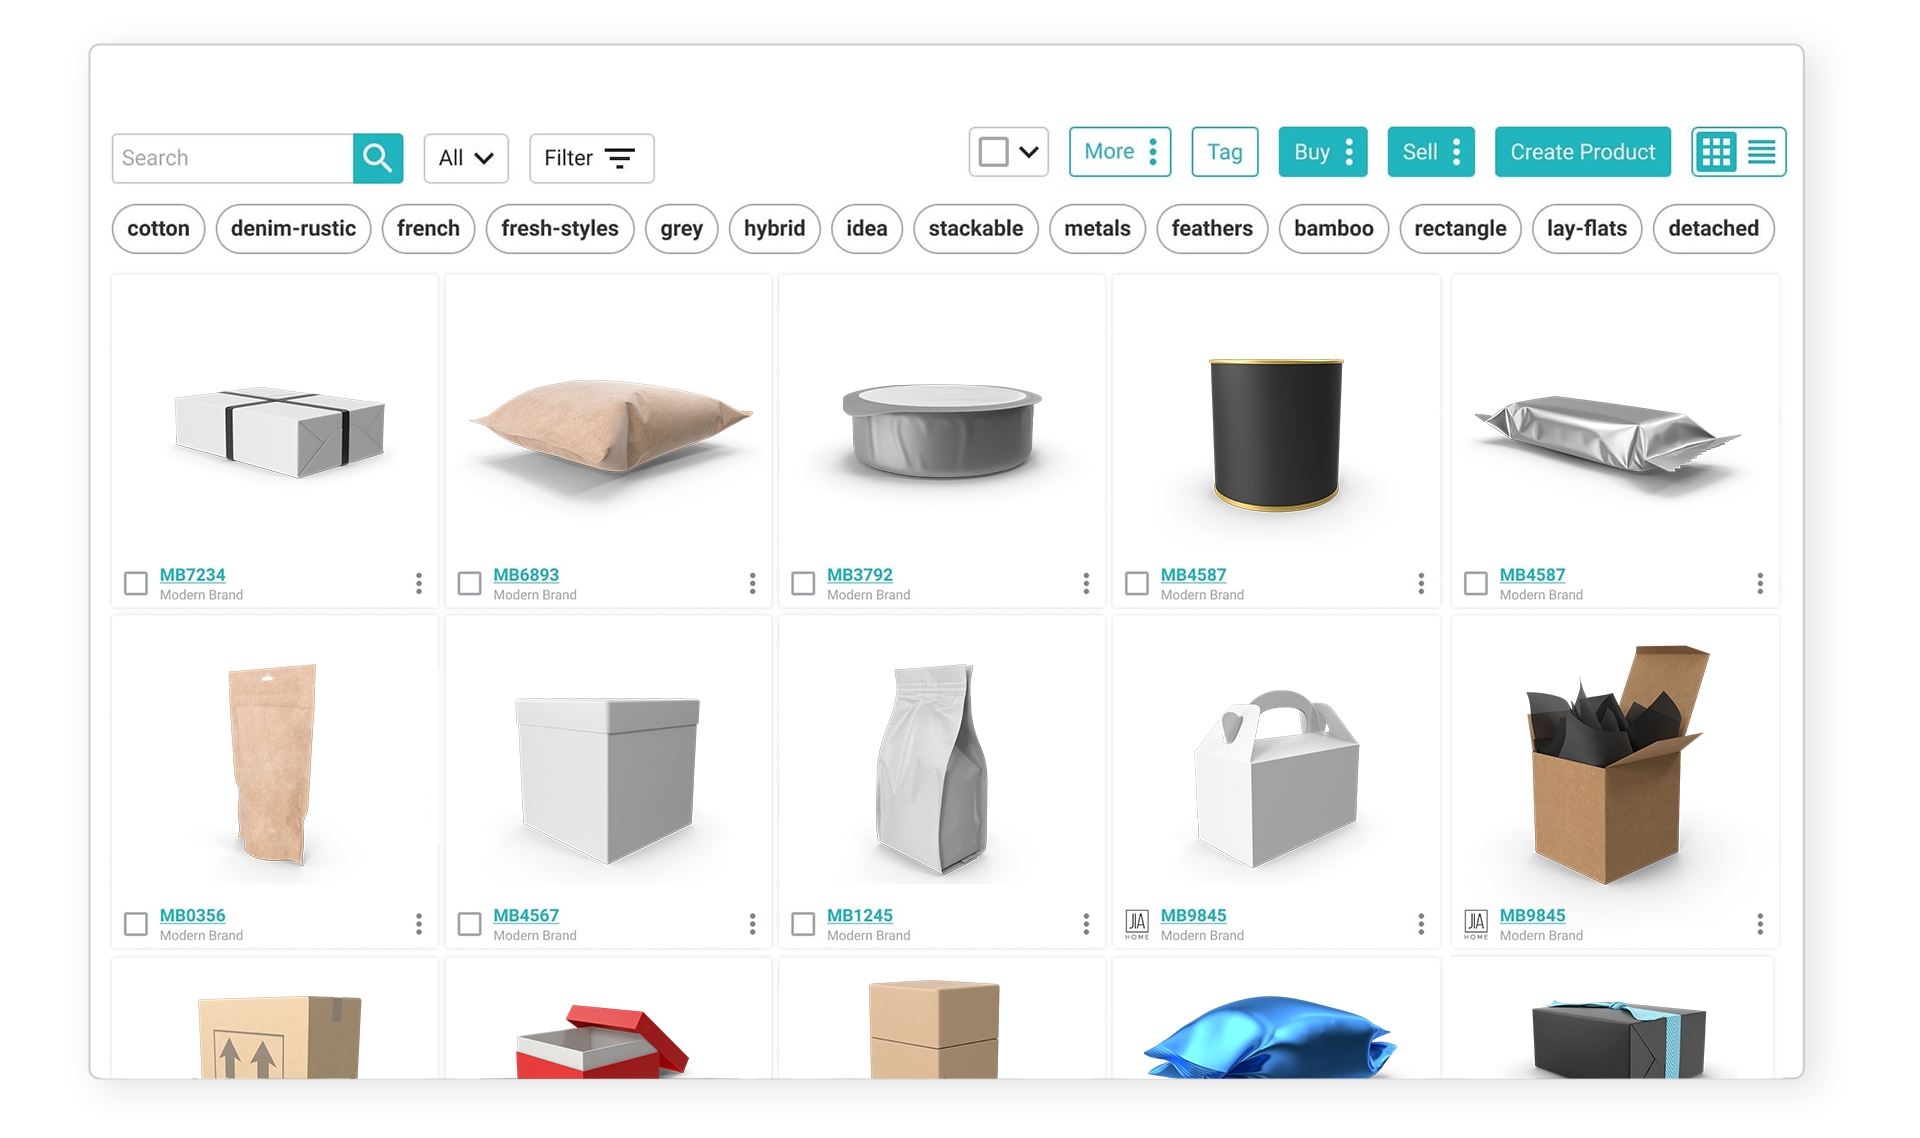This screenshot has width=1920, height=1138.
Task: Toggle checkbox on MB0356 product
Action: pyautogui.click(x=137, y=921)
